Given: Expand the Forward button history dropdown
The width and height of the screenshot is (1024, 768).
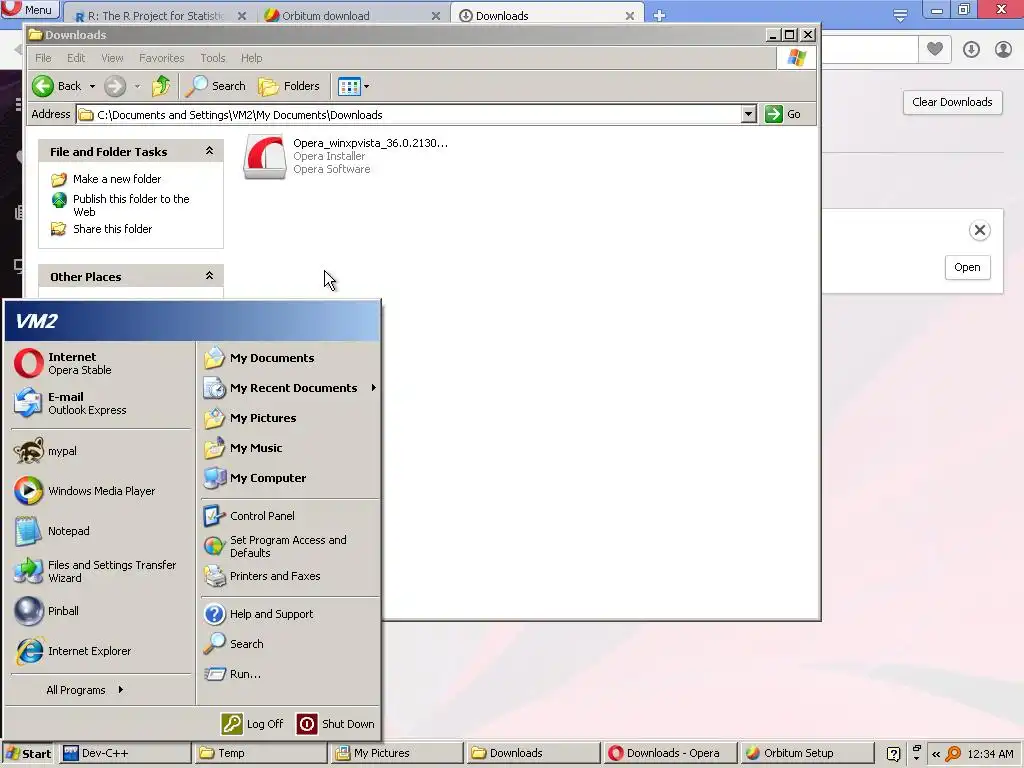Looking at the screenshot, I should coord(137,86).
